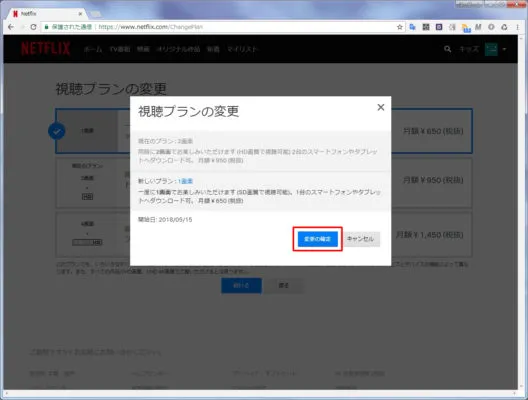Click the キャンセル button in the dialog
This screenshot has width=528, height=400.
pos(360,239)
